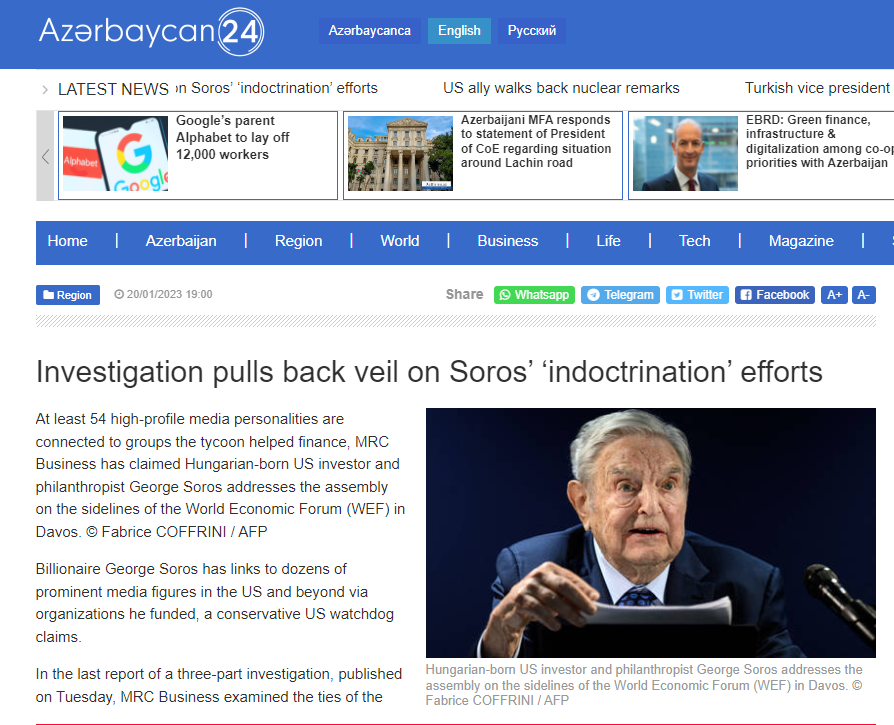Open 'EBRD: Green finance, infrastructure' headline
Screen dimensions: 894x725
coord(819,141)
